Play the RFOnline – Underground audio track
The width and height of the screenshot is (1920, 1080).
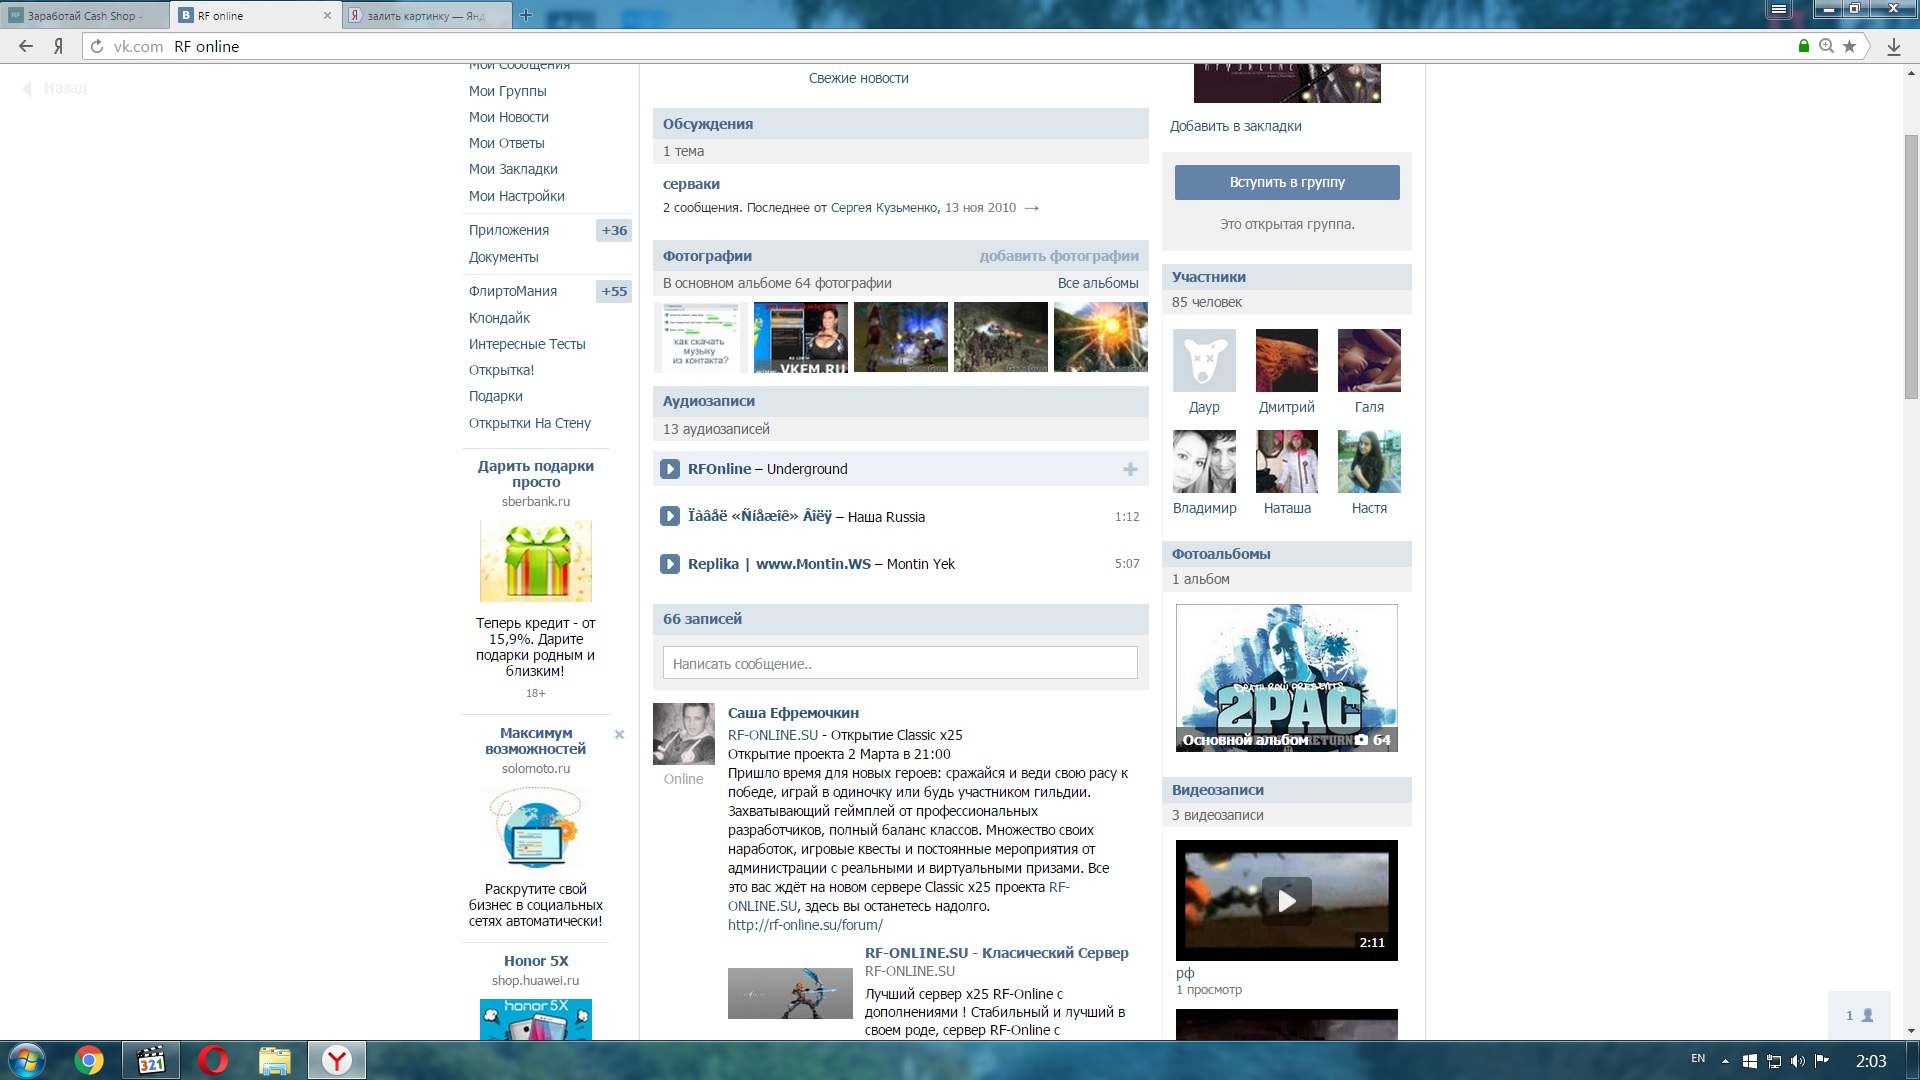click(x=670, y=469)
